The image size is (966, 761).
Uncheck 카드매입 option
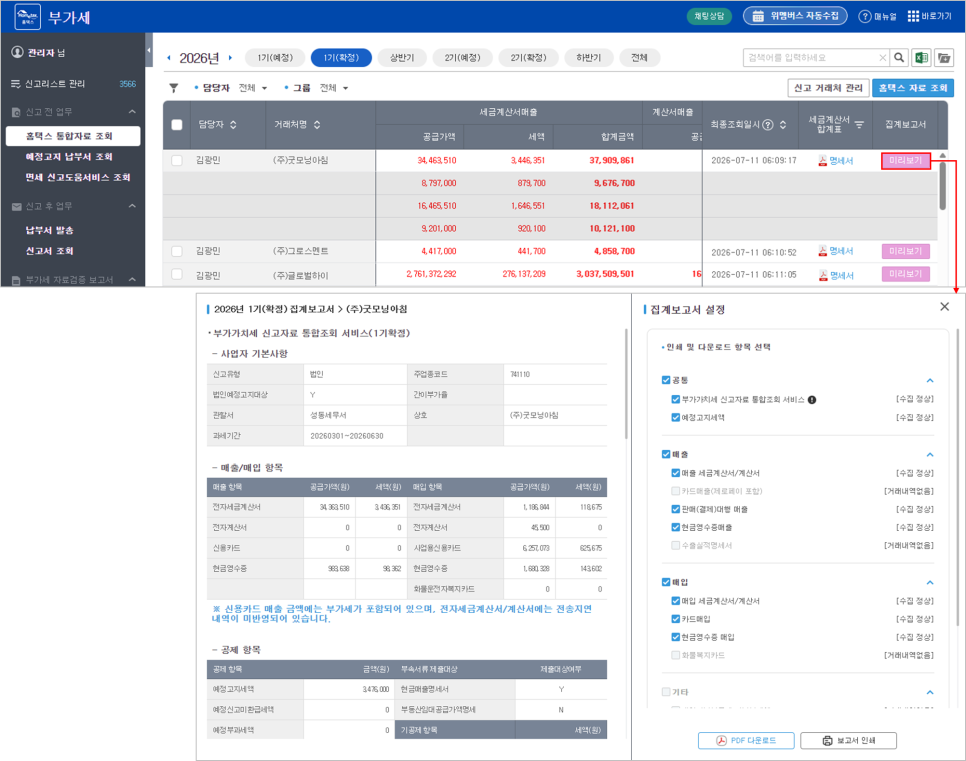[676, 619]
